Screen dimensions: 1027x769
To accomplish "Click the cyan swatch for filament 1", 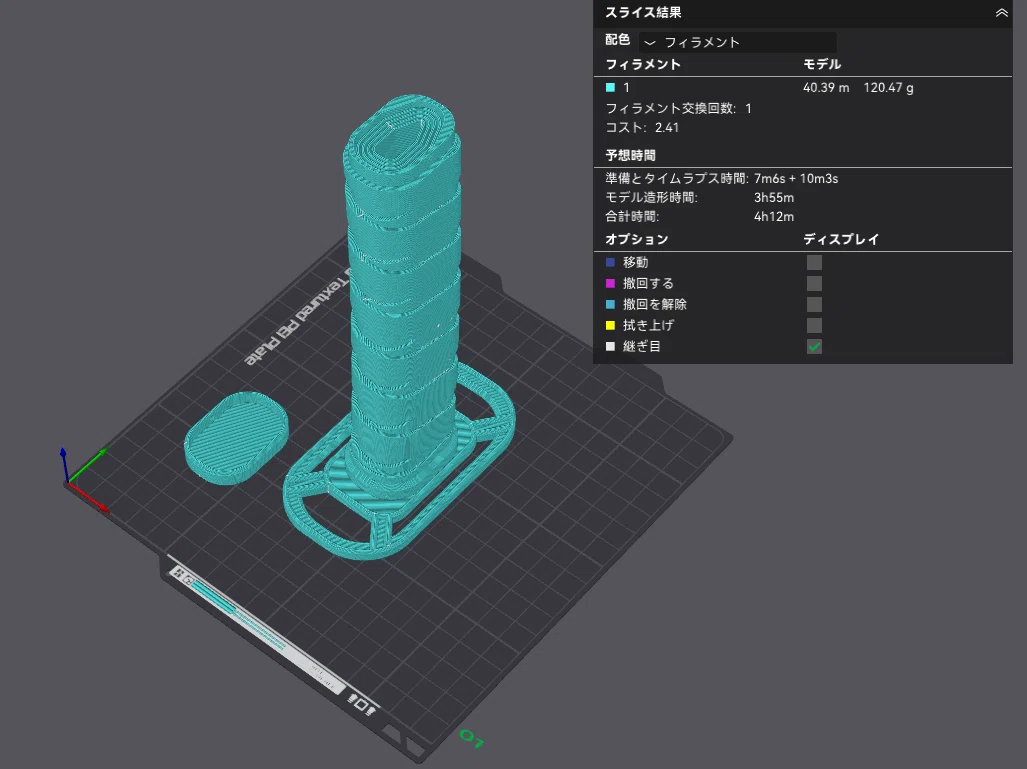I will [610, 87].
